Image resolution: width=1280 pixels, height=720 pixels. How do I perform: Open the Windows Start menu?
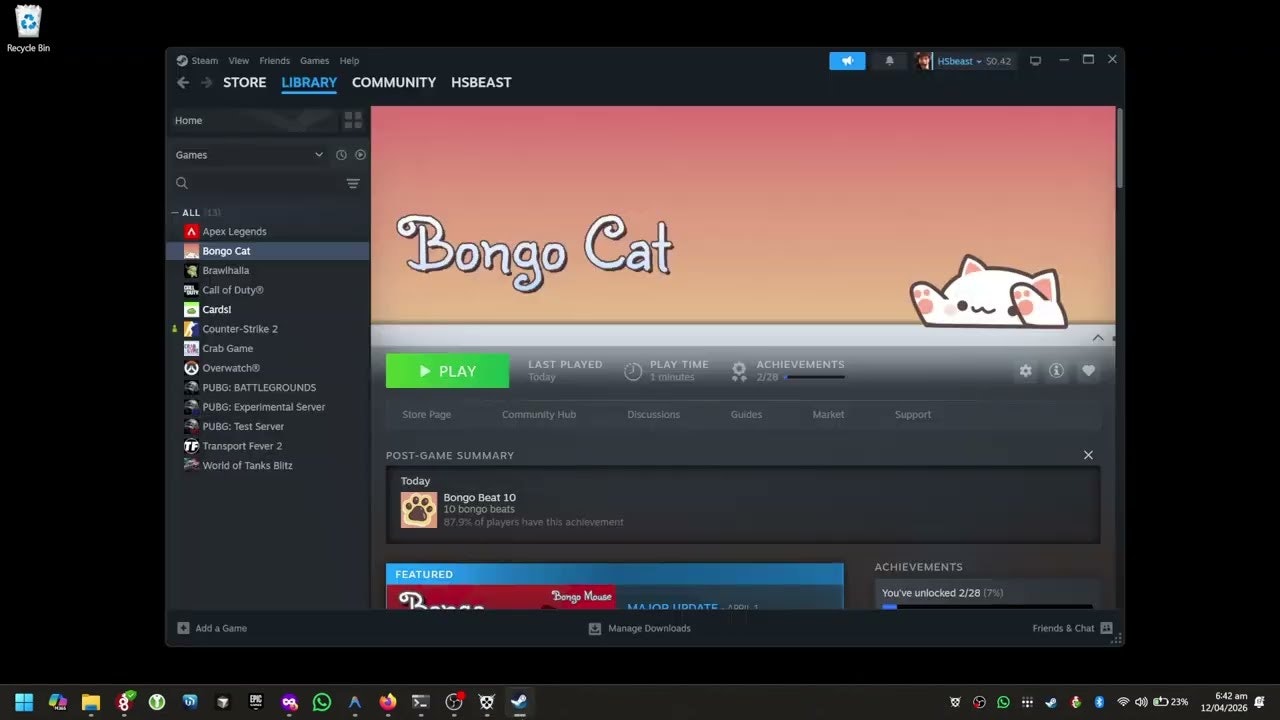24,702
